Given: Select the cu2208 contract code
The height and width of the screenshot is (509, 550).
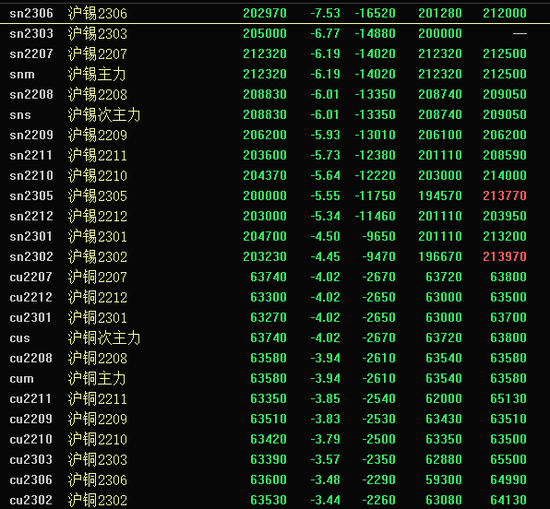Looking at the screenshot, I should pyautogui.click(x=31, y=358).
